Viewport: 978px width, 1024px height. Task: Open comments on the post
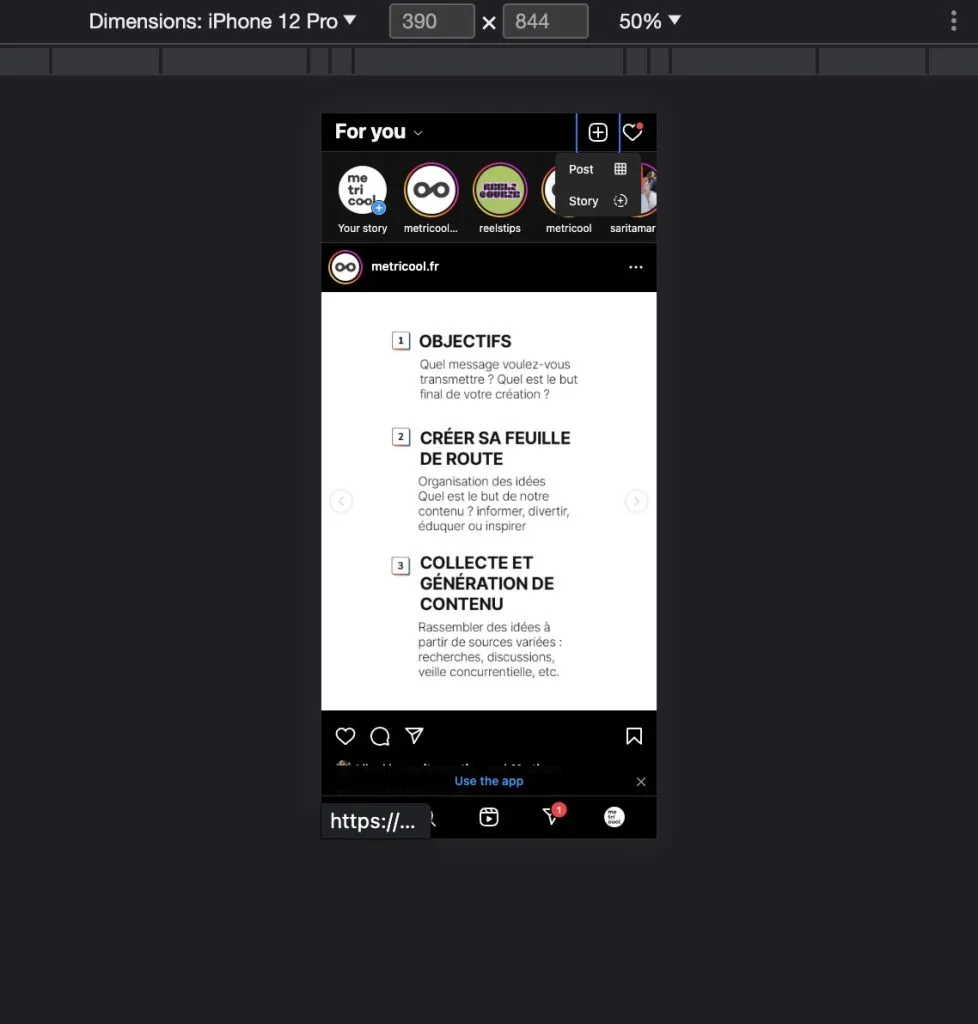click(380, 736)
